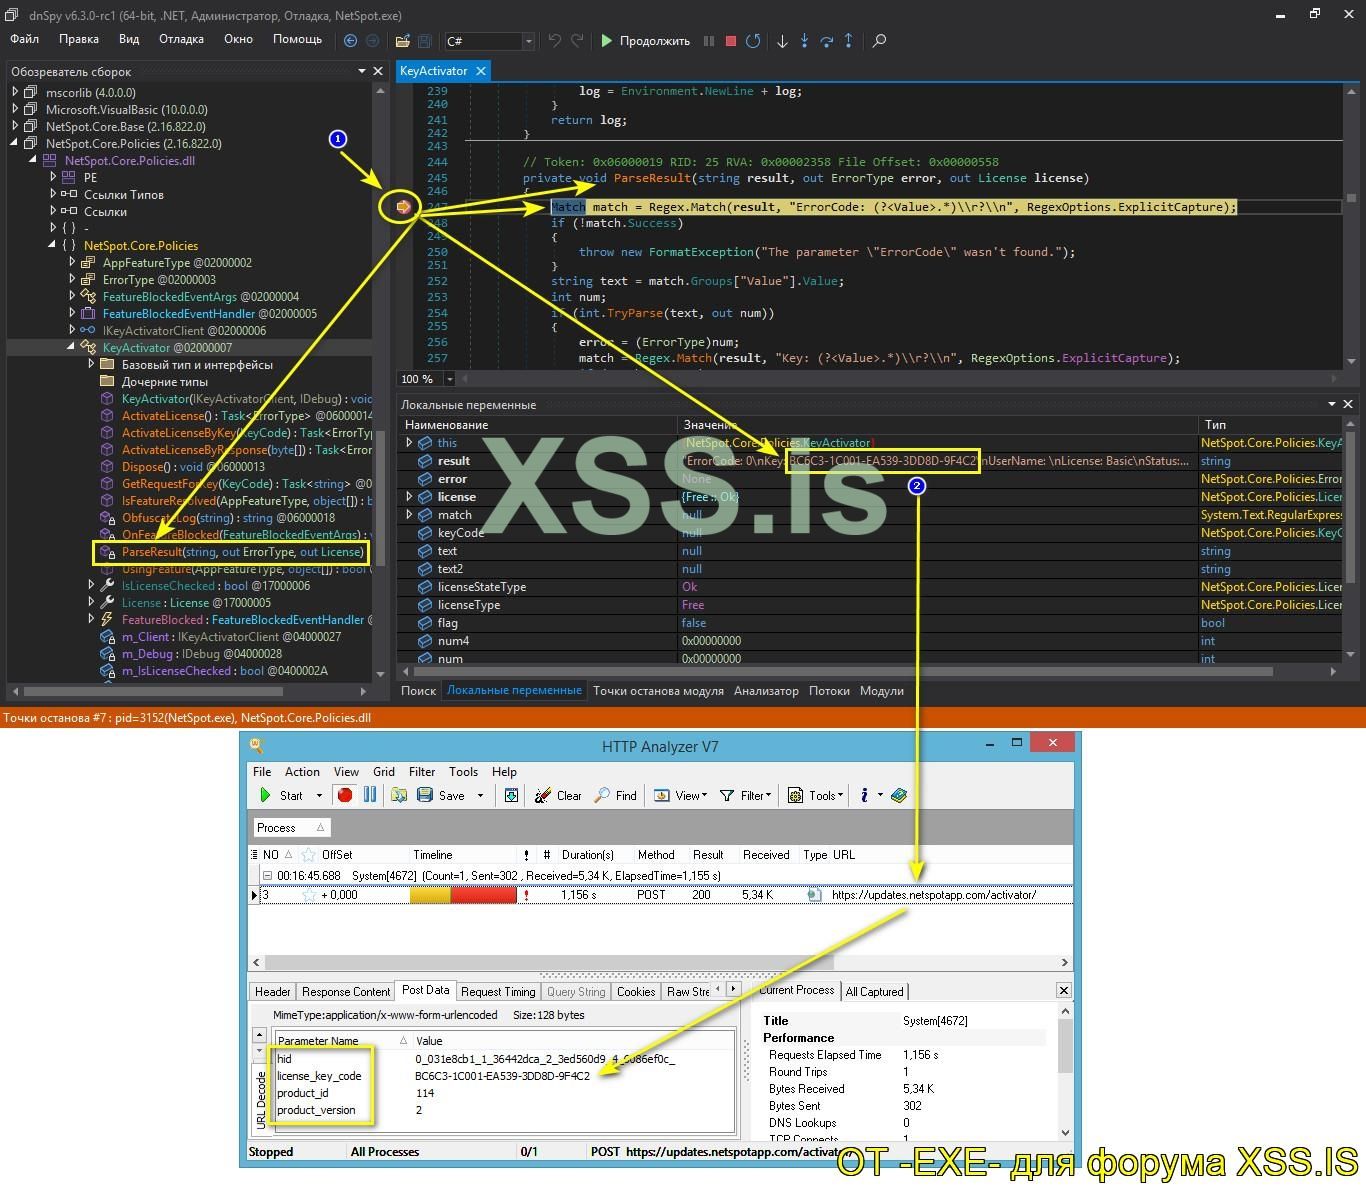Expand the Ссылки Типов node
Viewport: 1366px width, 1188px height.
[x=53, y=194]
